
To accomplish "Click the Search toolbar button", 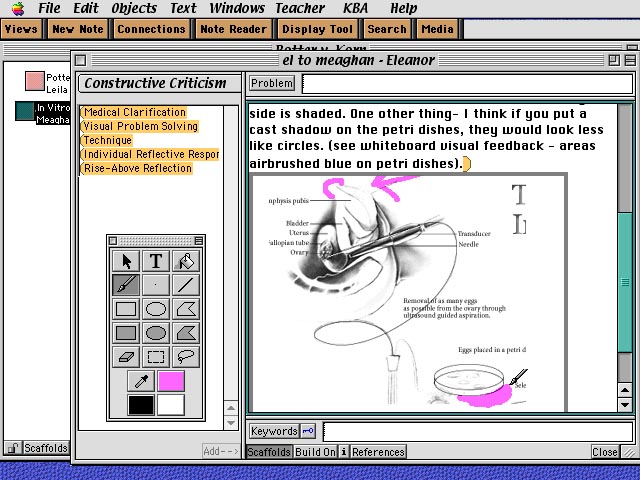I will coord(387,29).
